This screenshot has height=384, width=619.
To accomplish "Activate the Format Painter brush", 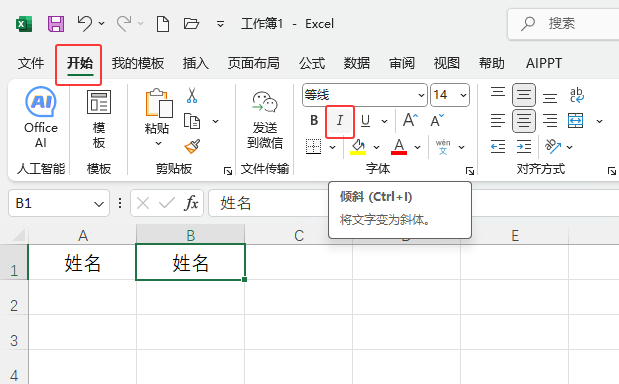I will (x=192, y=146).
